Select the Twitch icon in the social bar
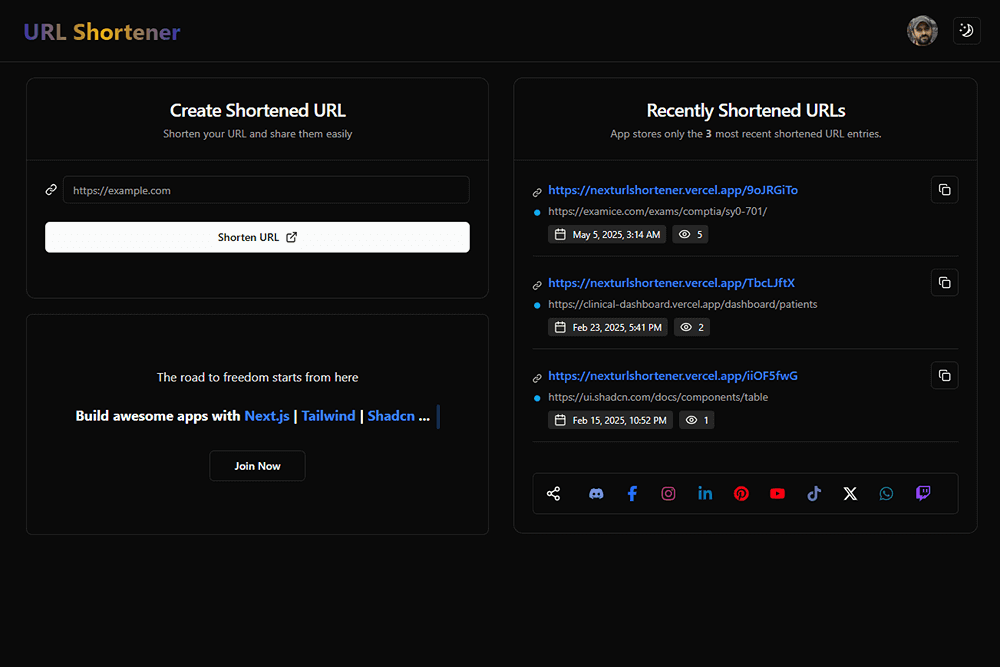Viewport: 1000px width, 667px height. tap(922, 493)
